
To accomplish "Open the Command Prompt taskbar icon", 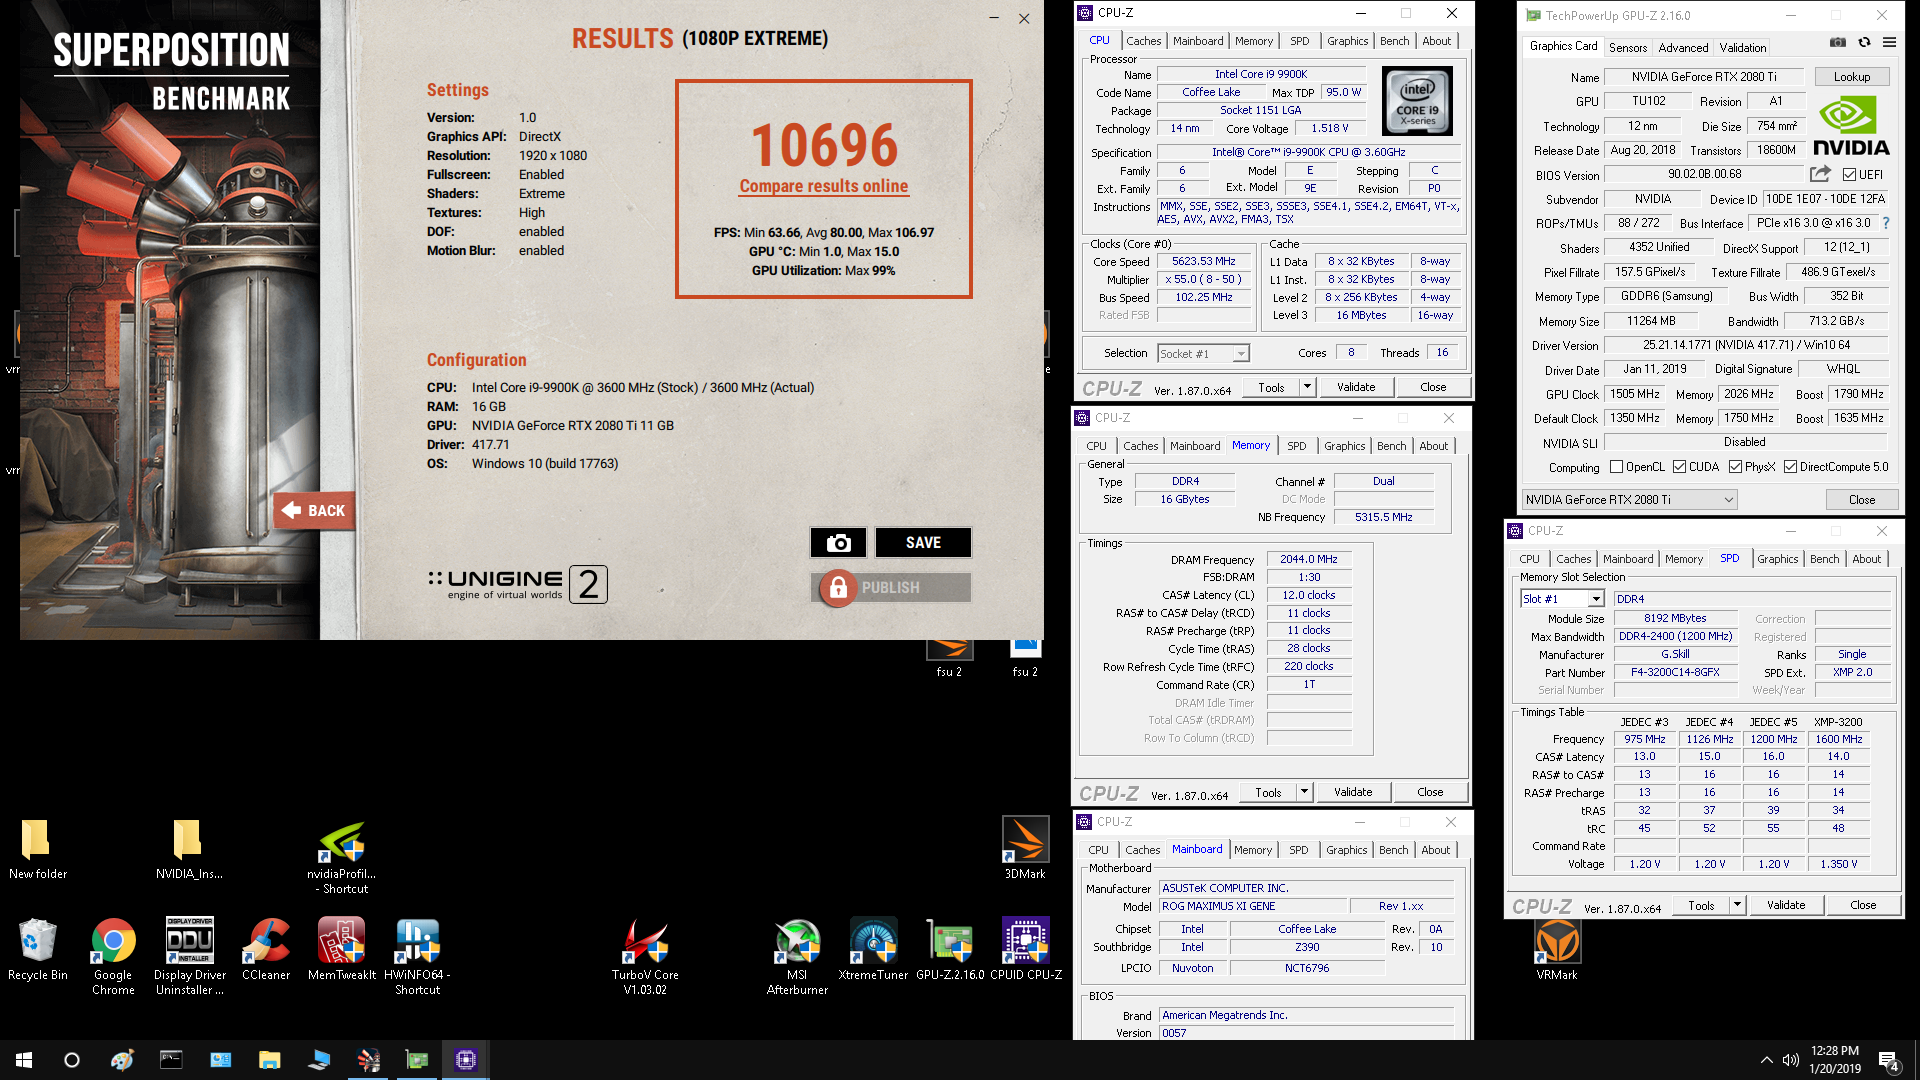I will pyautogui.click(x=171, y=1060).
